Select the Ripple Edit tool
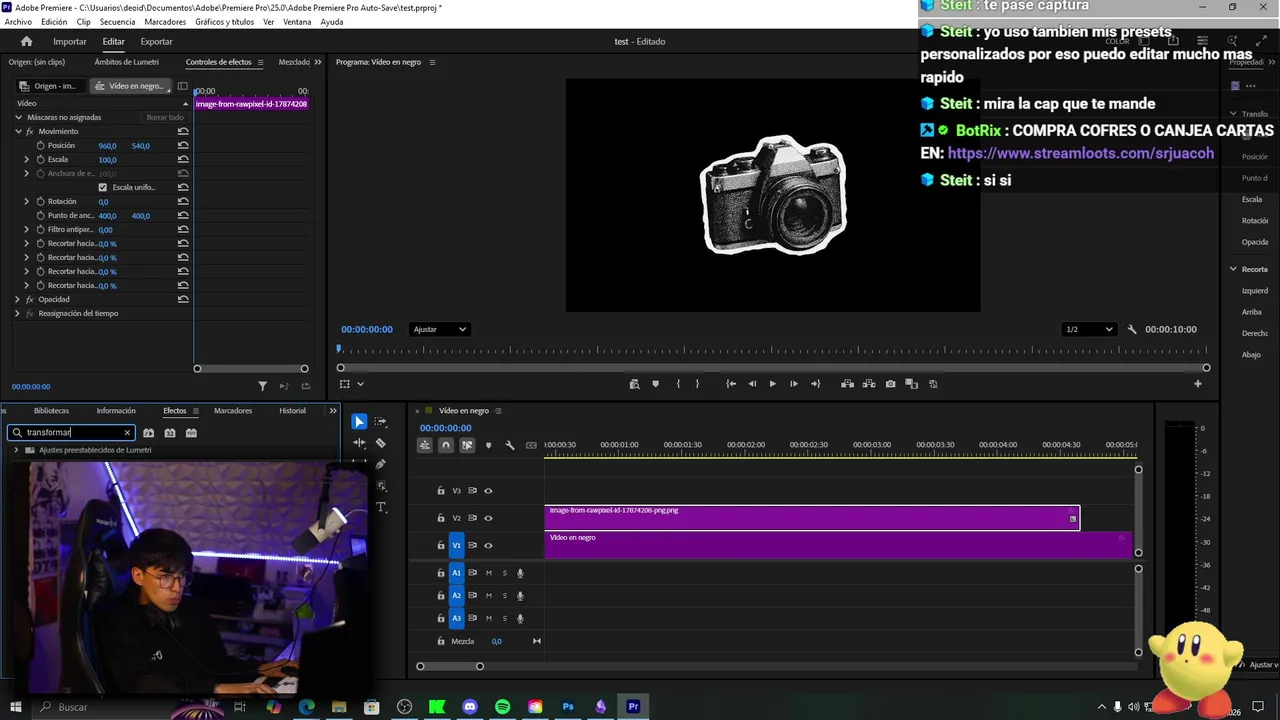 [359, 443]
